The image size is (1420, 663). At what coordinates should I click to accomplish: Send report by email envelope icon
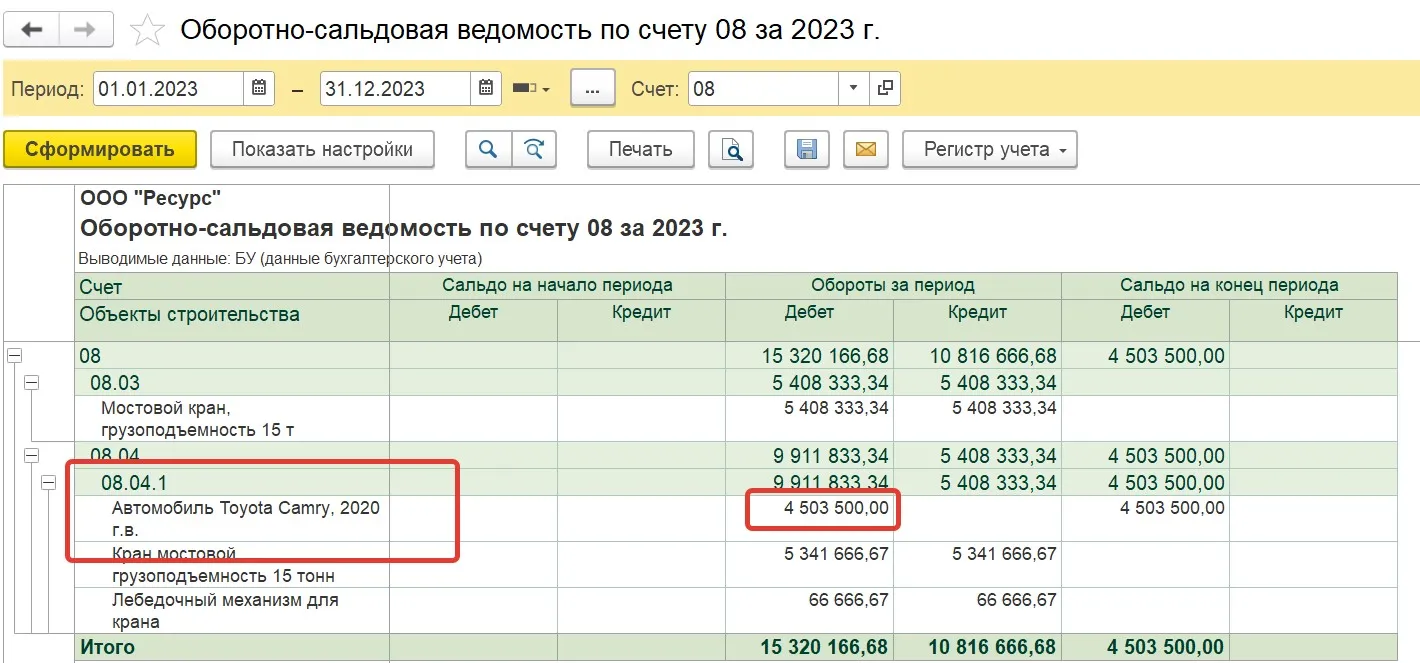tap(865, 150)
